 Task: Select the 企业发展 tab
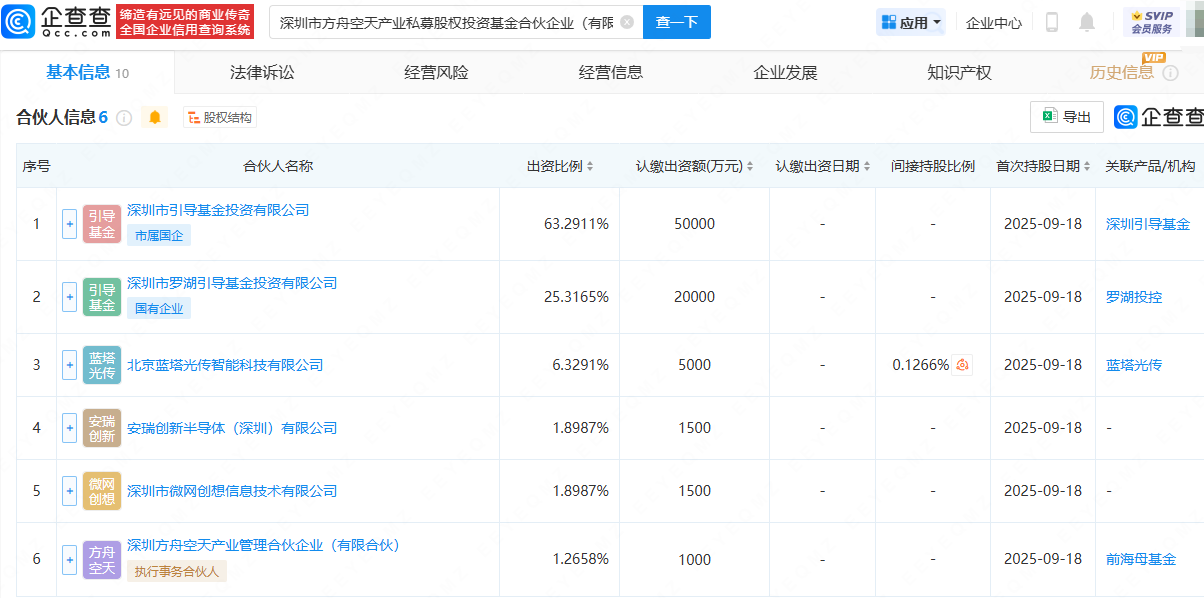[785, 72]
